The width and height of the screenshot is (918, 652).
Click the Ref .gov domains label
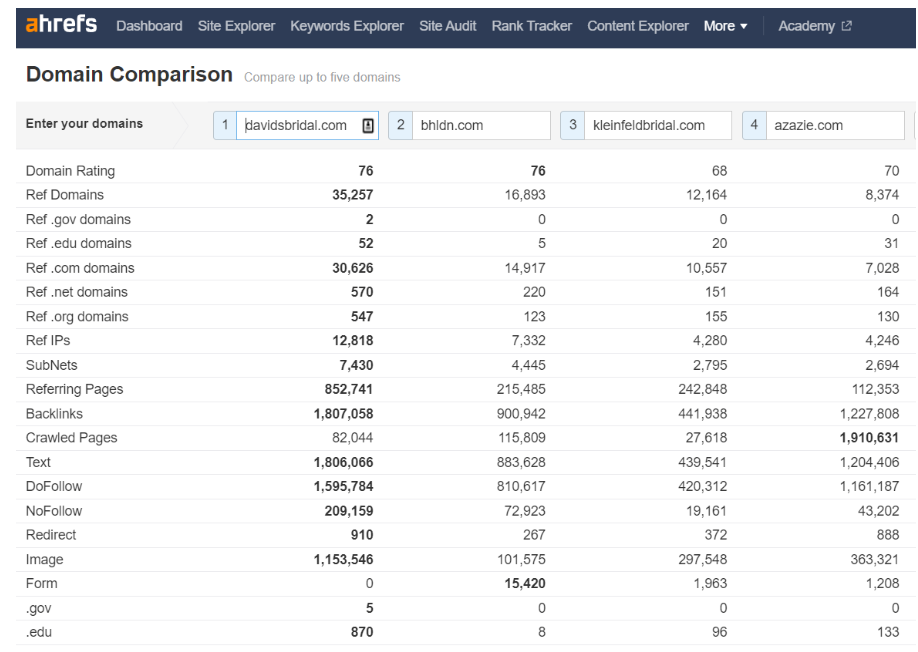coord(78,219)
